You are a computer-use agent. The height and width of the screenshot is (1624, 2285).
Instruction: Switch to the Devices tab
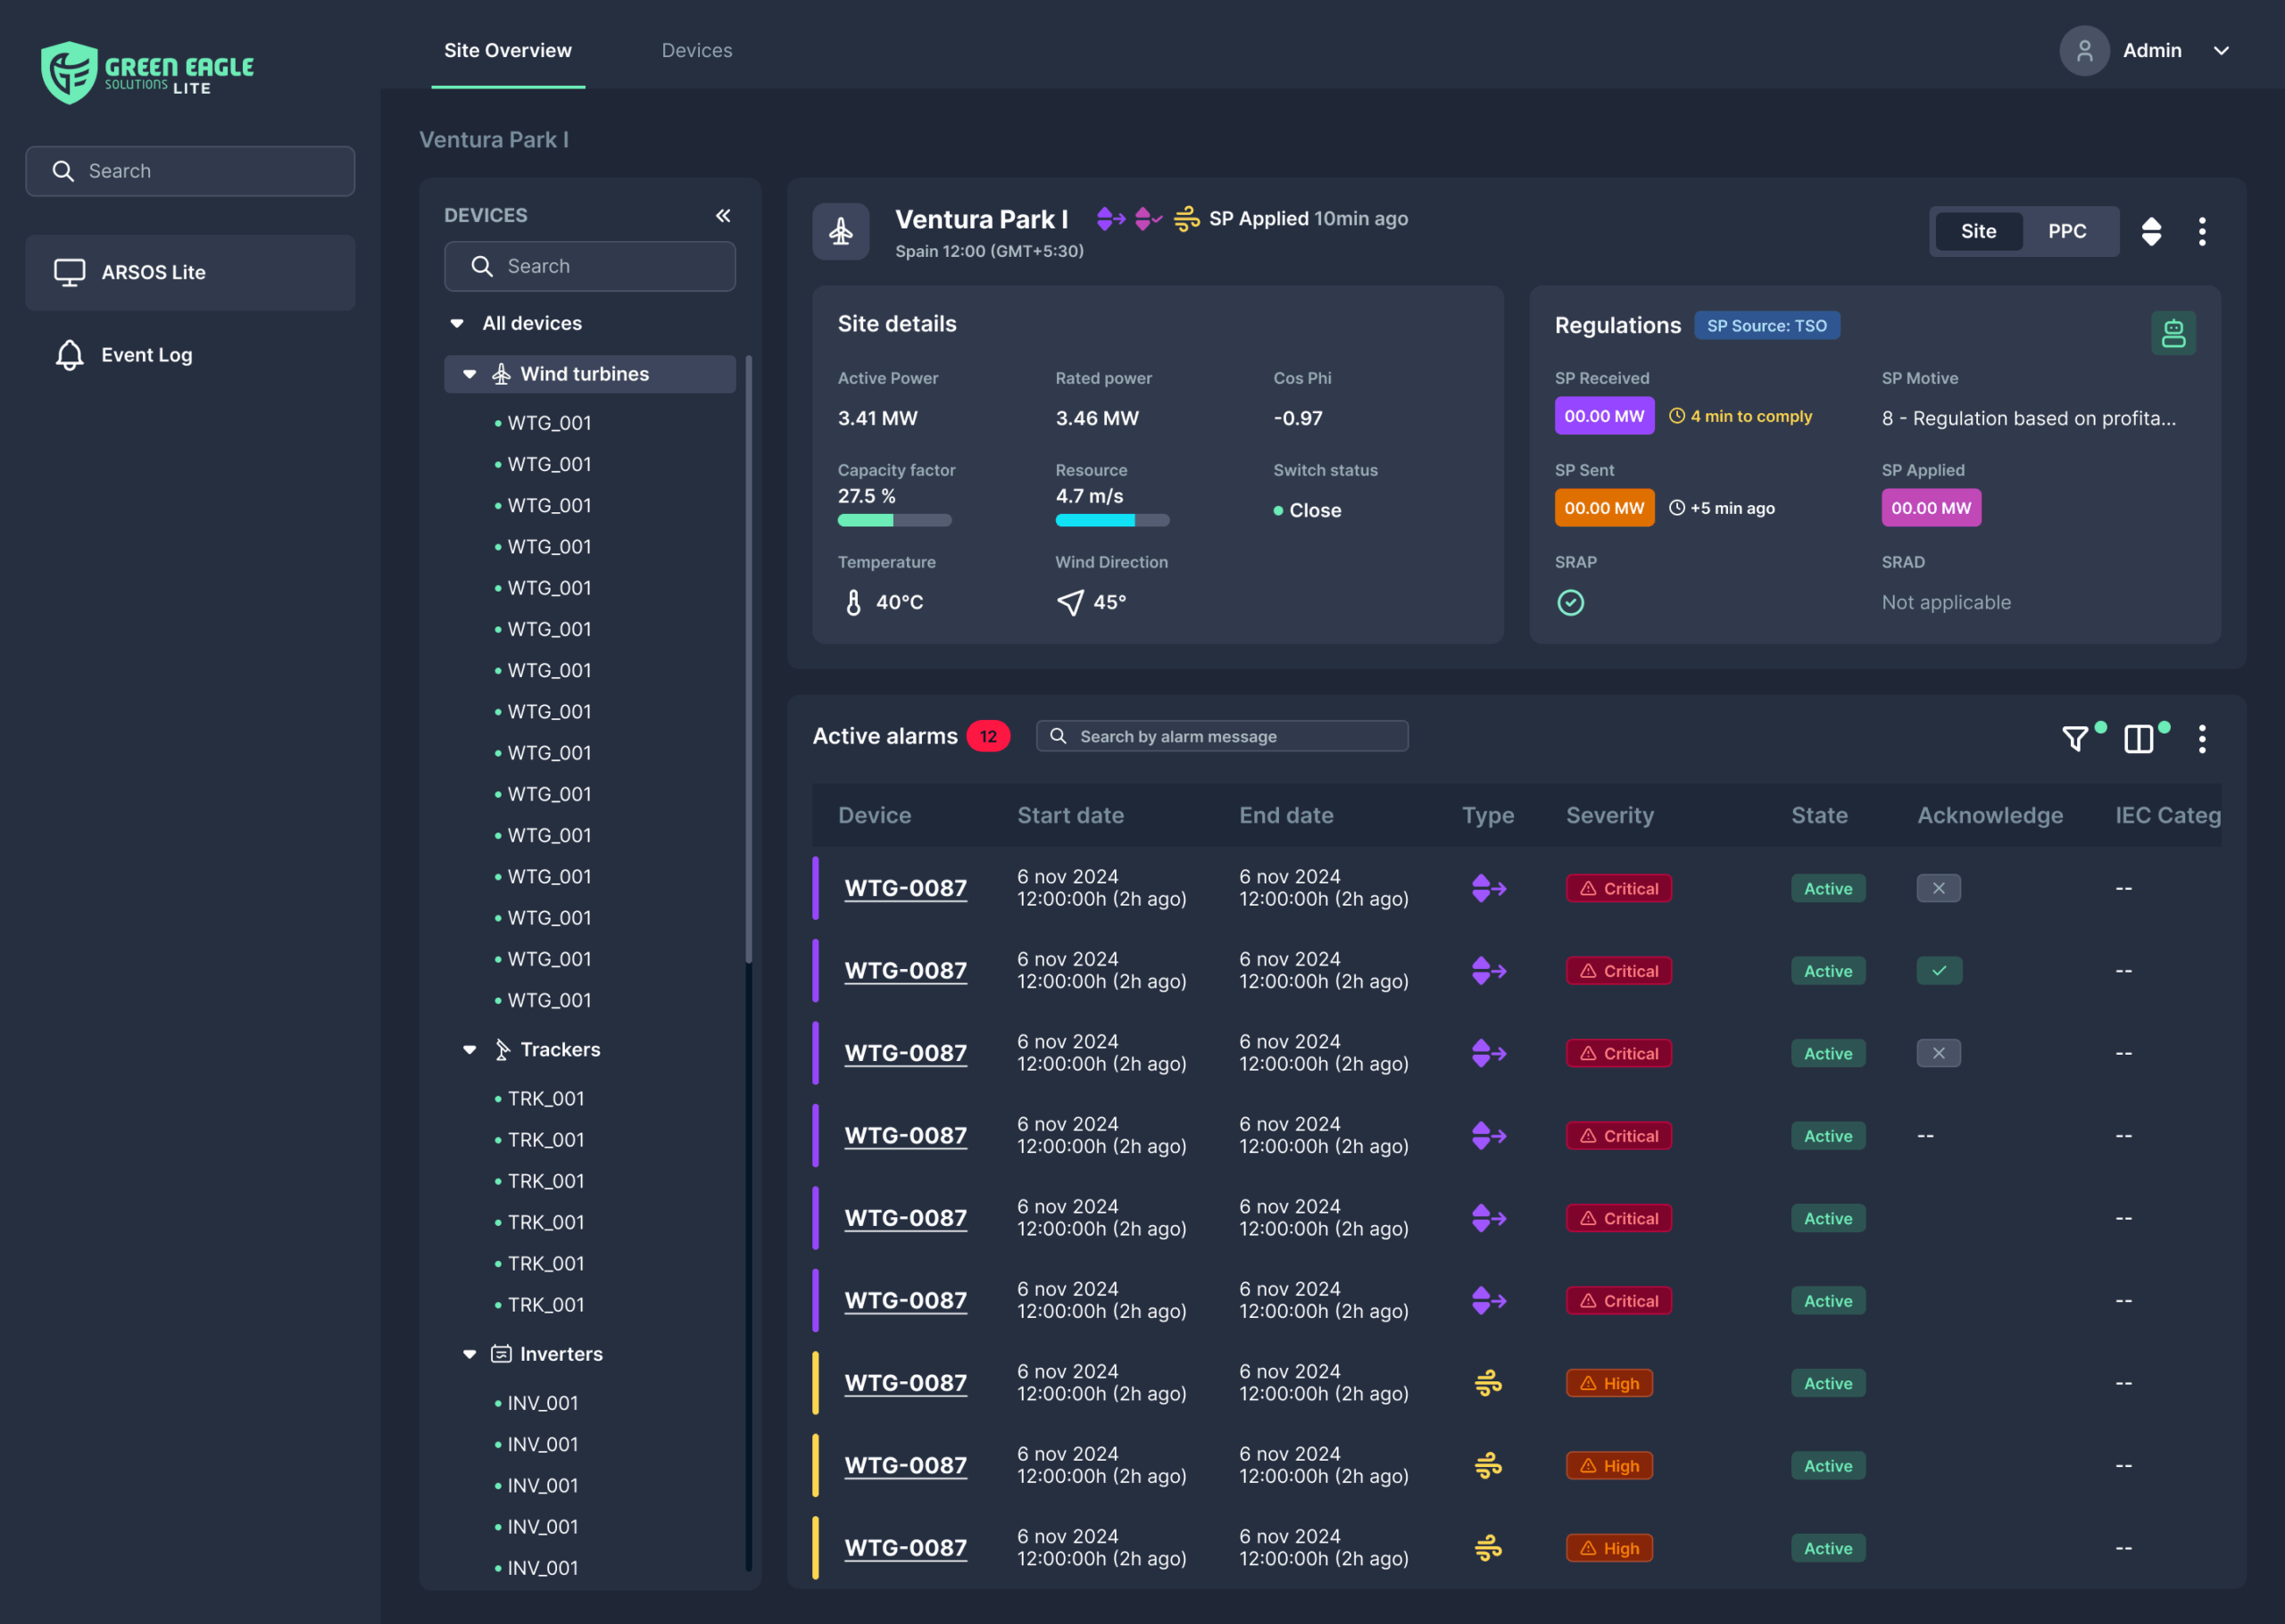tap(696, 50)
